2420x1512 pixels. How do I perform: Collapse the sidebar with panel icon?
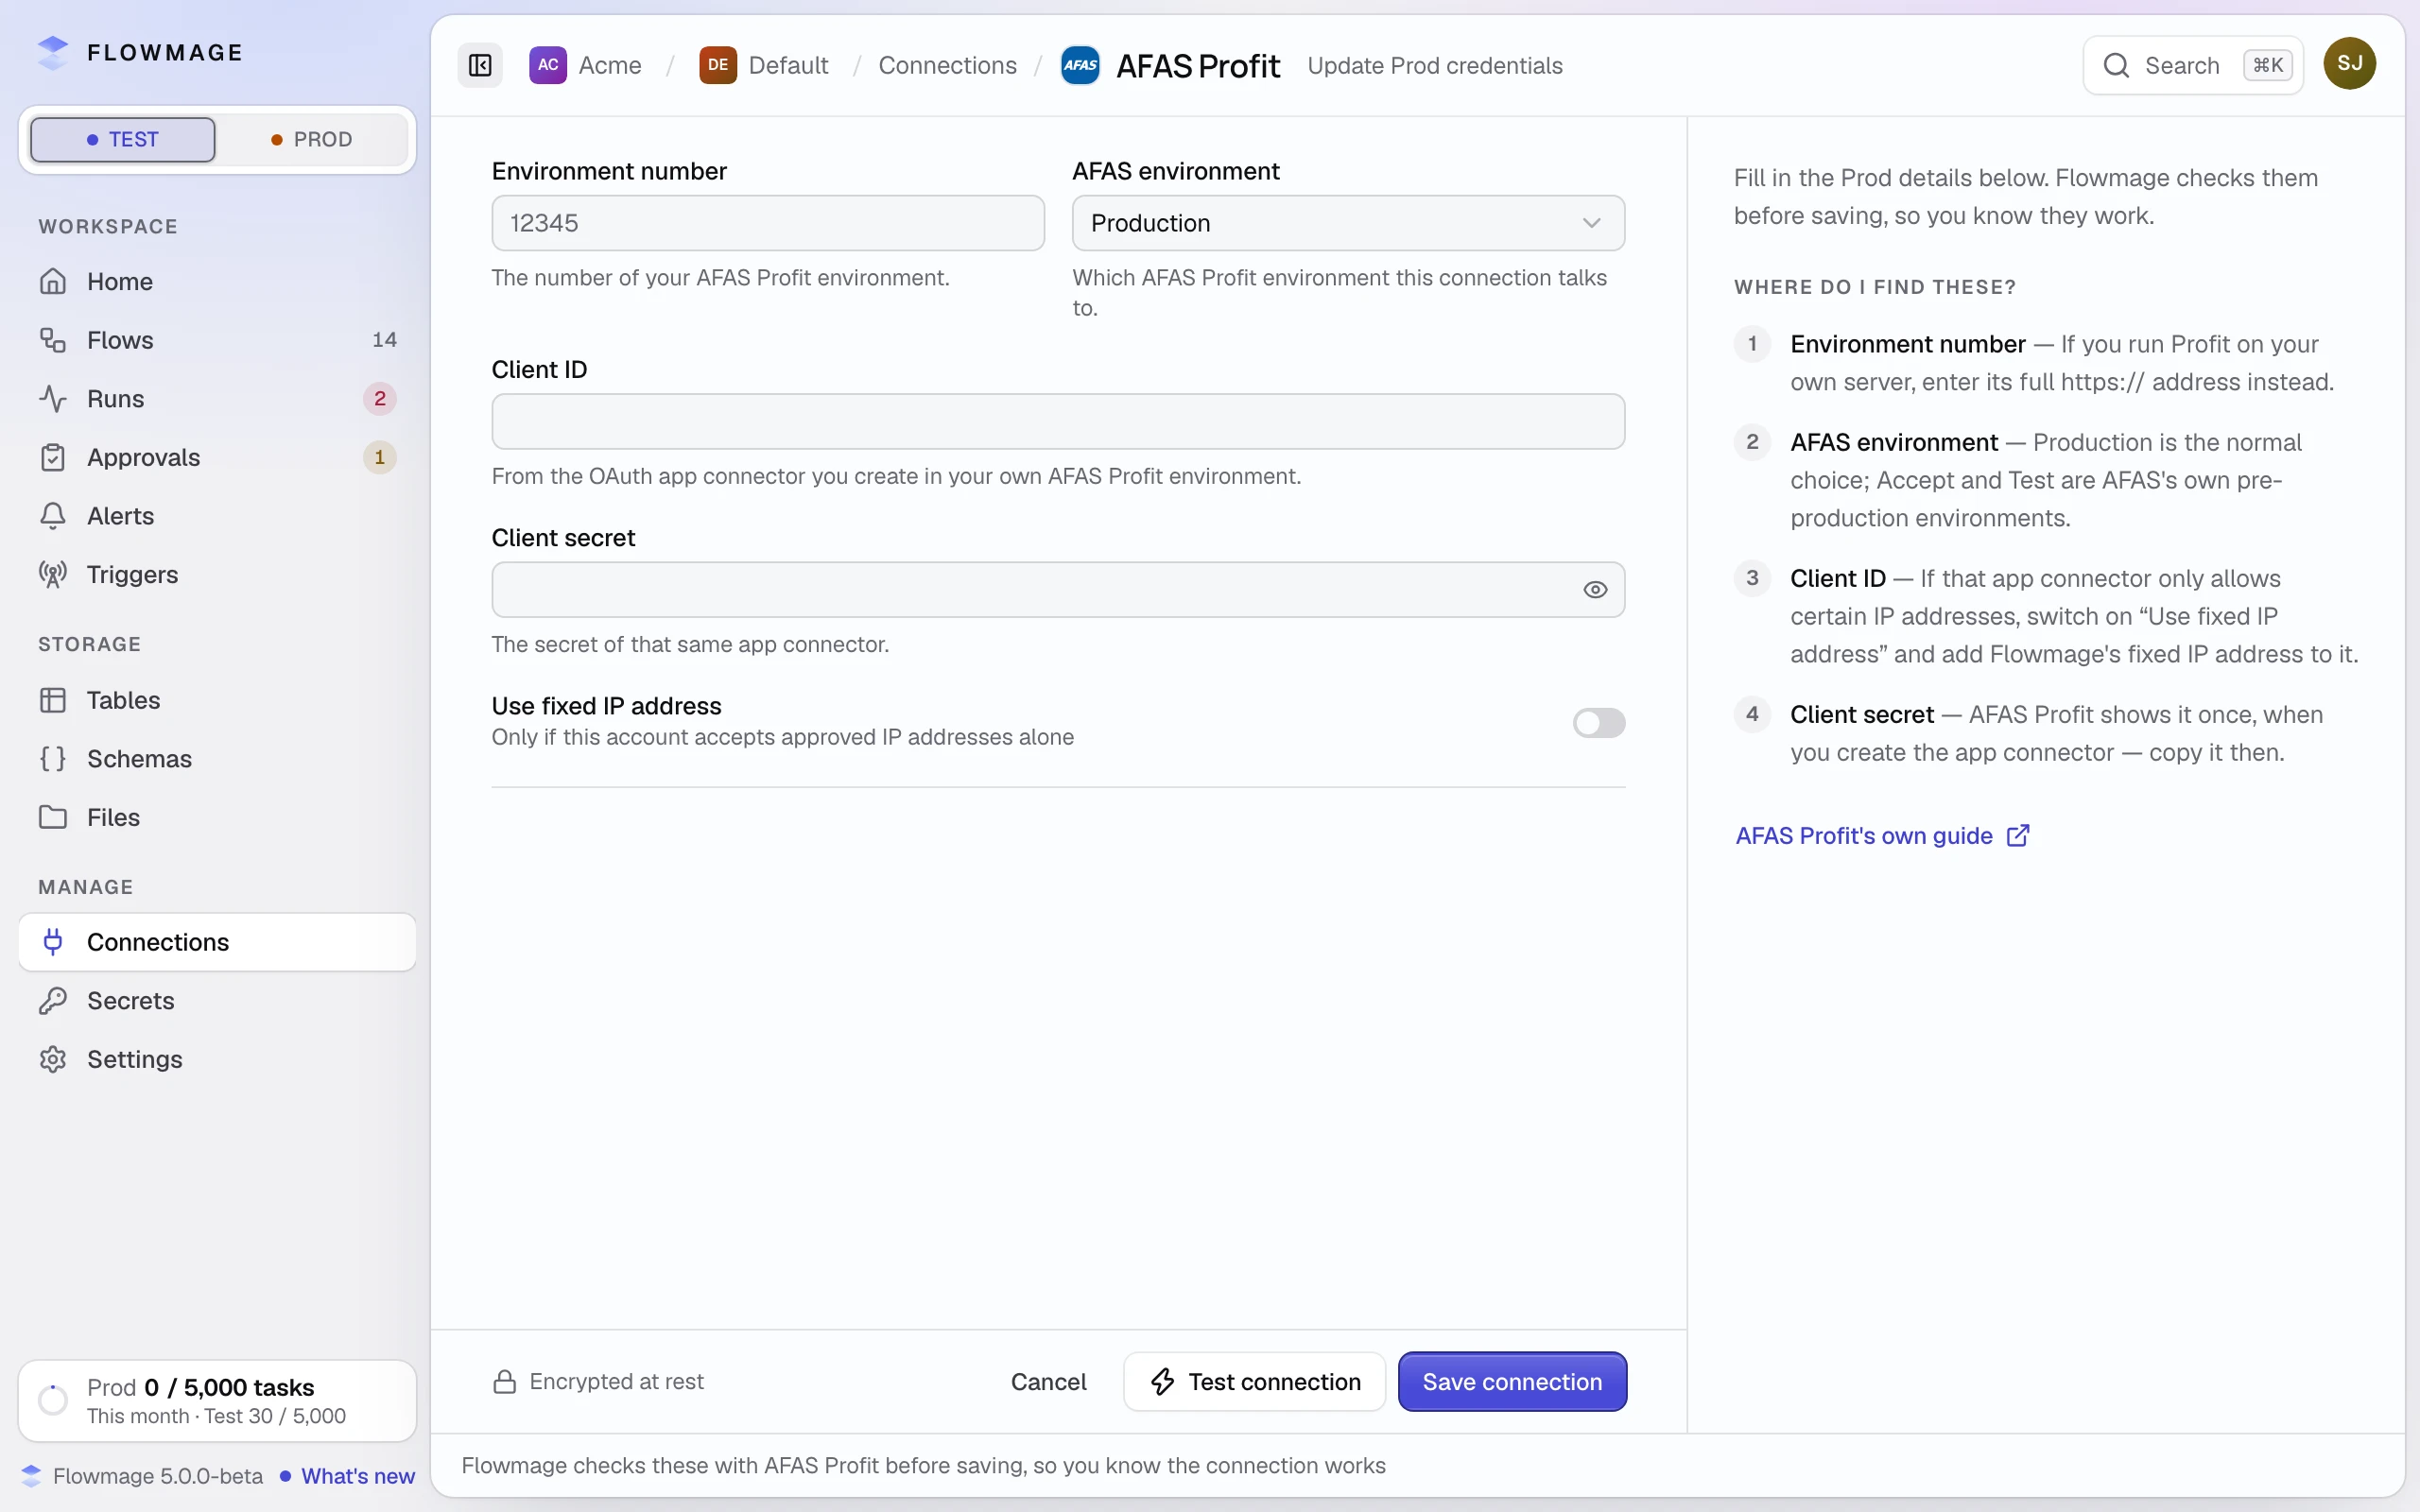(480, 65)
